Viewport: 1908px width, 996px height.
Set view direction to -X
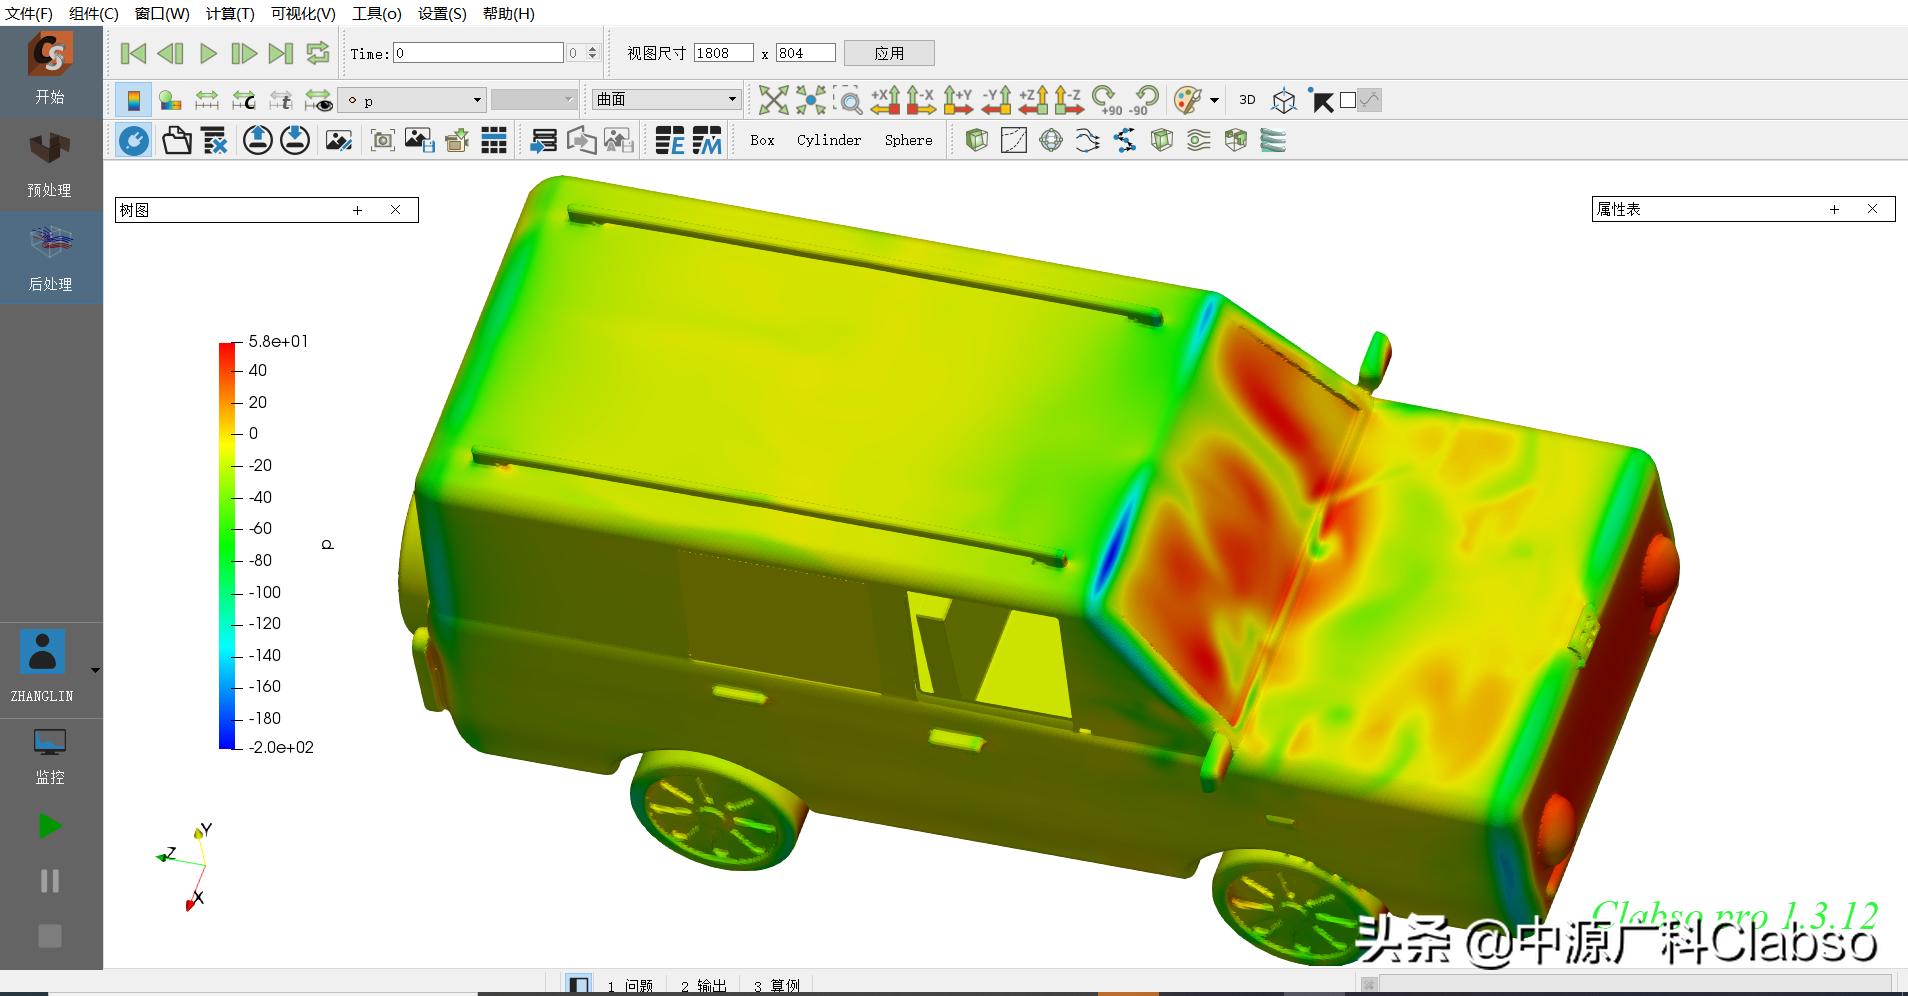click(921, 100)
